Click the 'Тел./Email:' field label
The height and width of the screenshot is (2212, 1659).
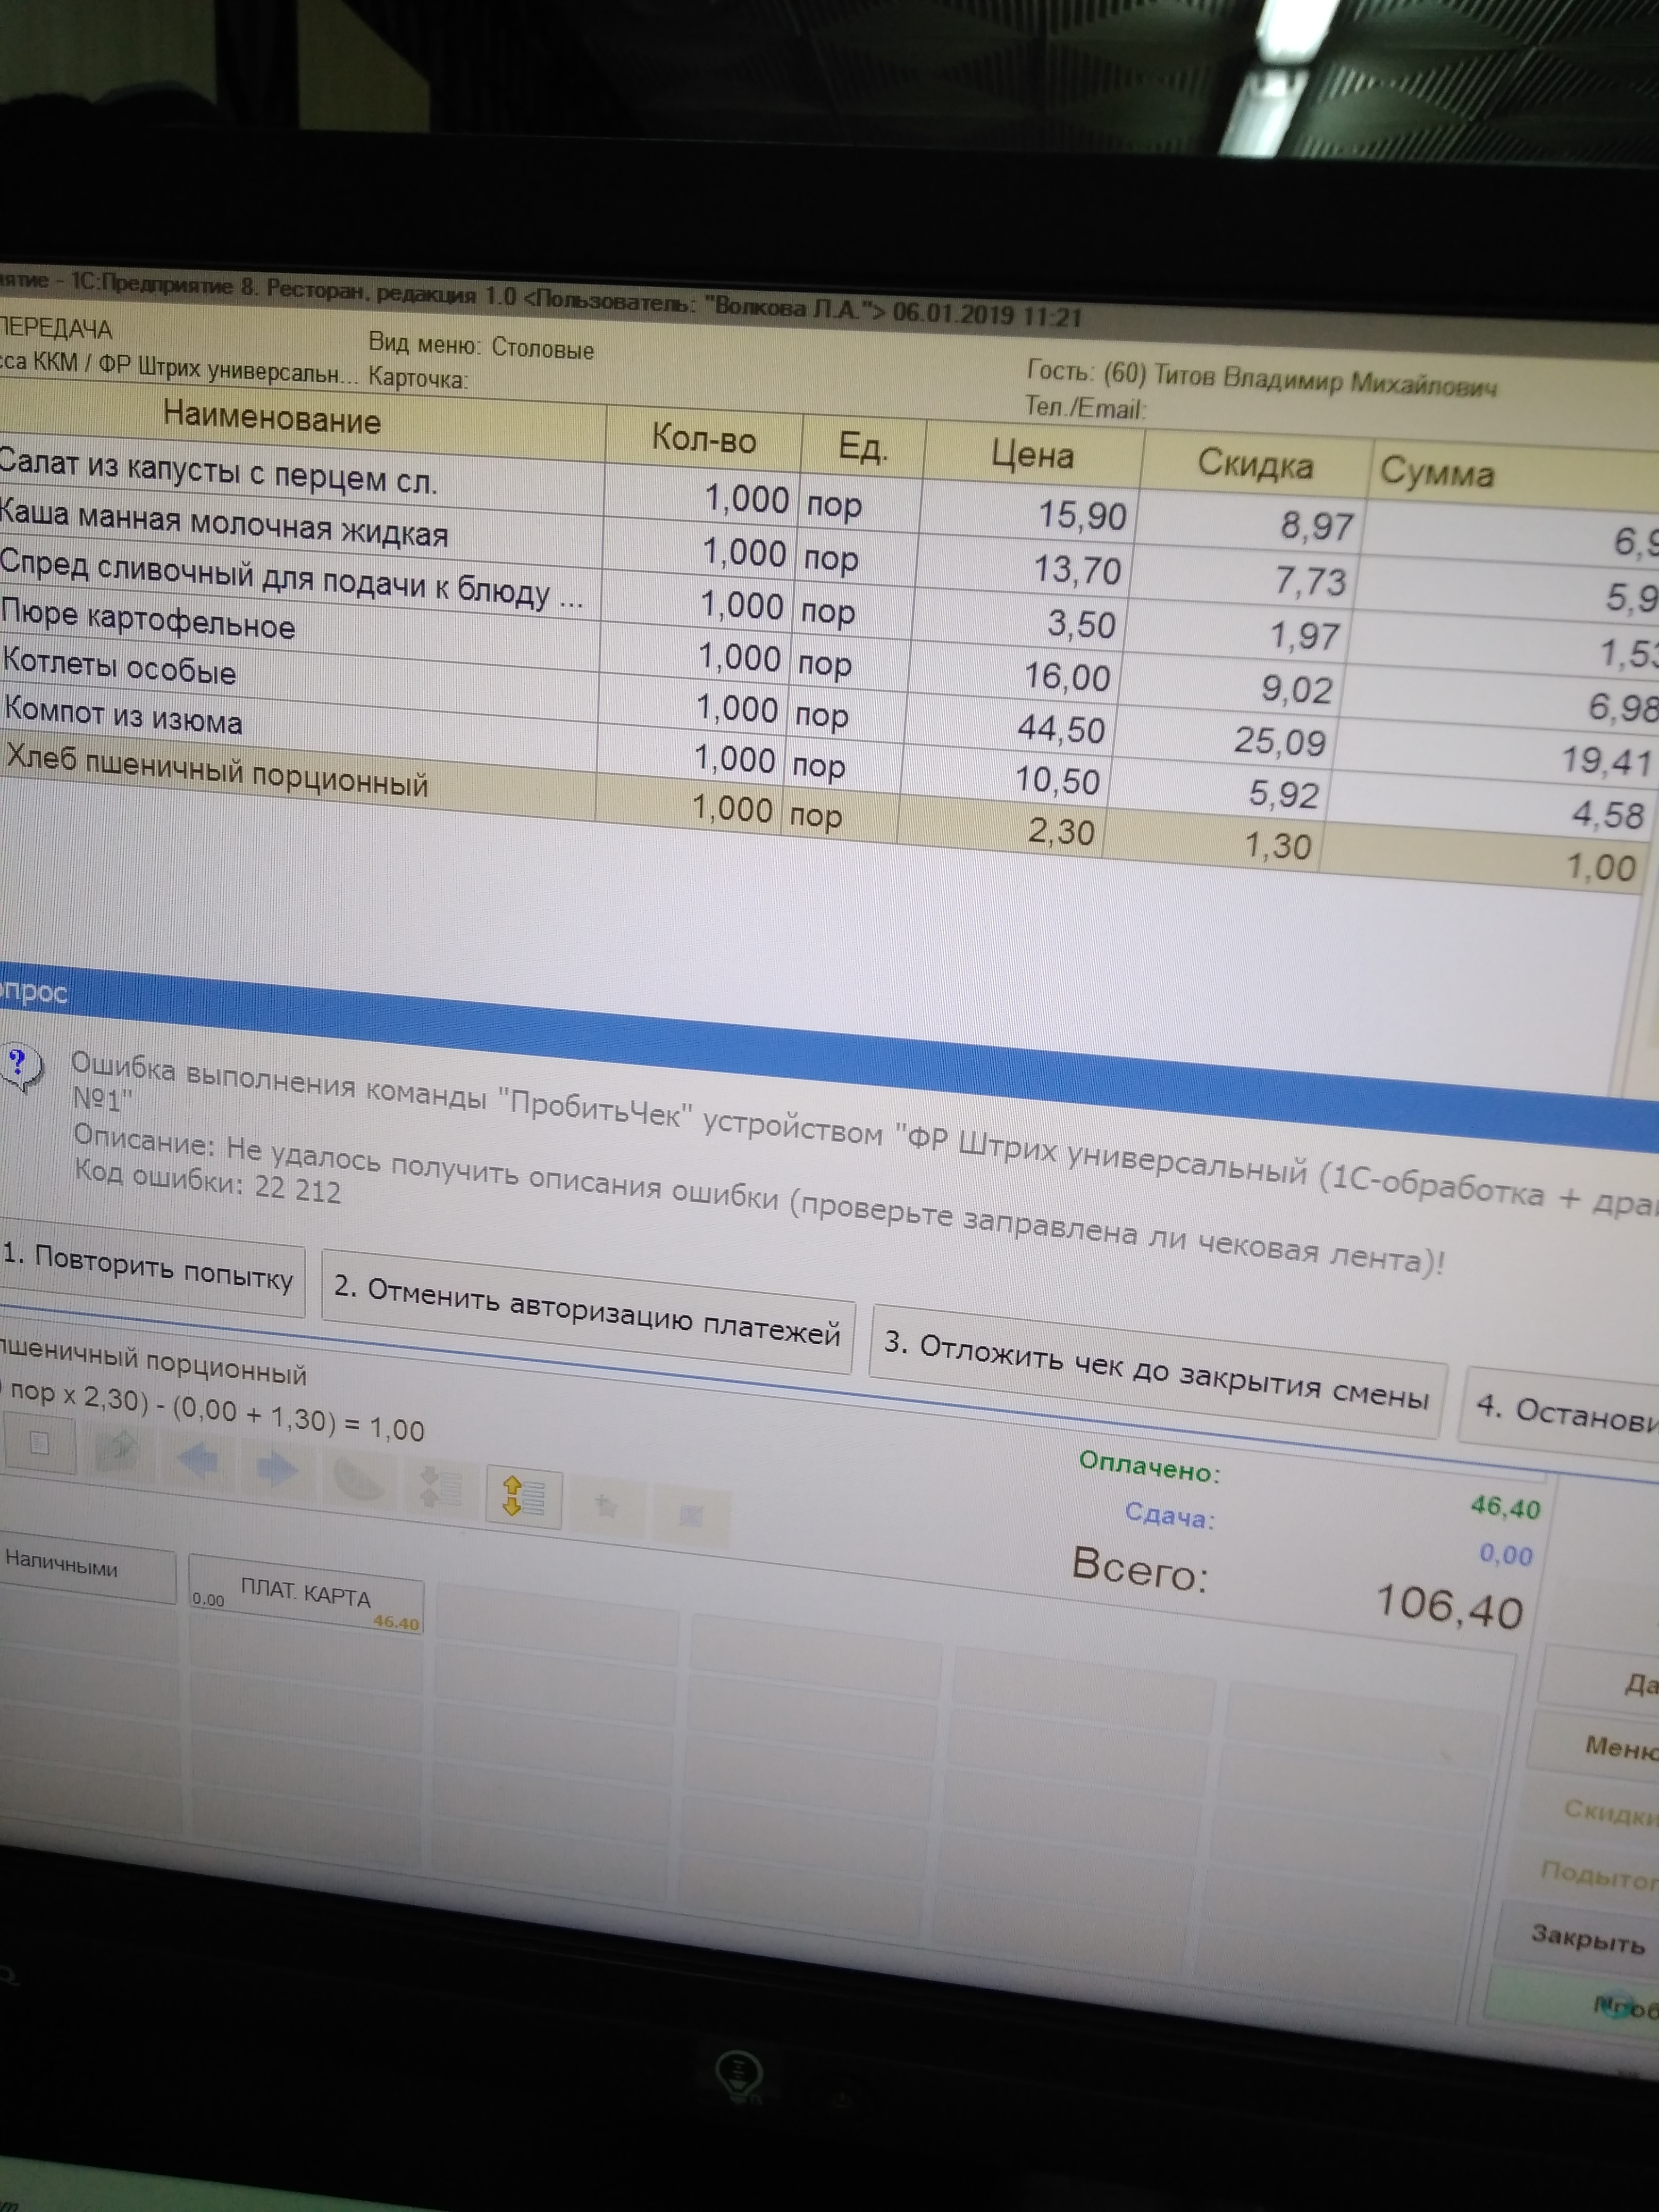coord(1085,408)
